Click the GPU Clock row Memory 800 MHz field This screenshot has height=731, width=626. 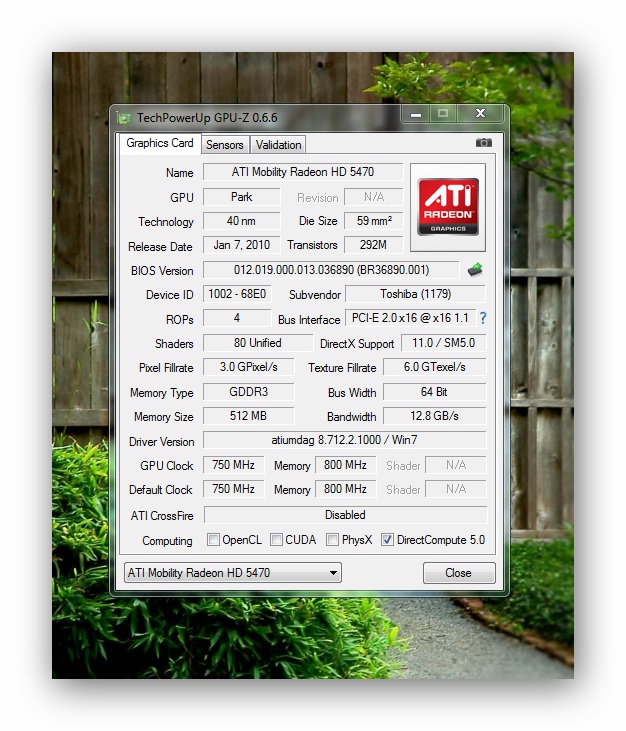345,465
